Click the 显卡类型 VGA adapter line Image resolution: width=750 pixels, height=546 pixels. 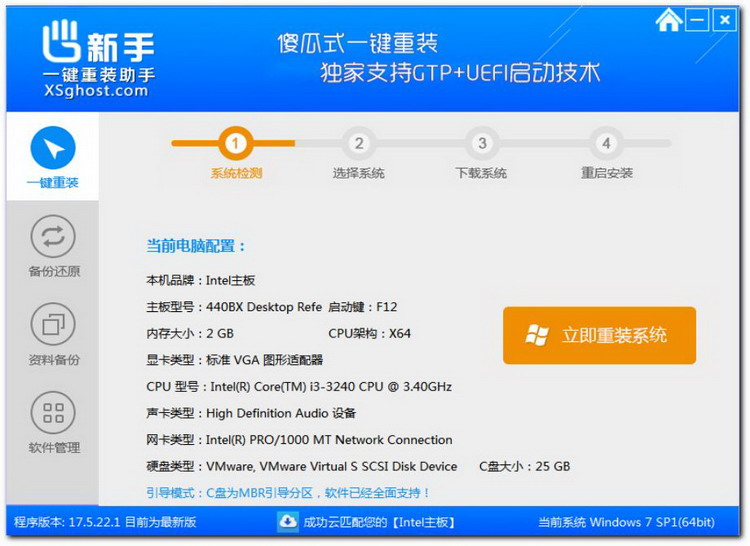(x=234, y=360)
